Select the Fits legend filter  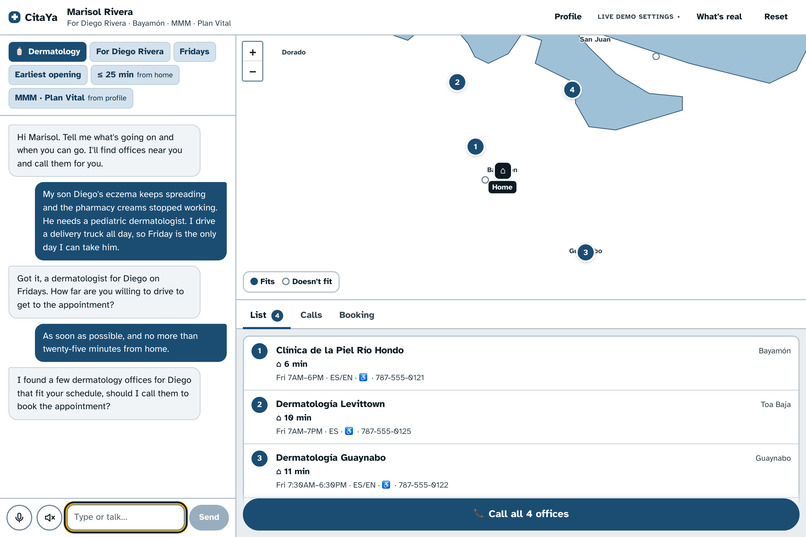coord(262,282)
